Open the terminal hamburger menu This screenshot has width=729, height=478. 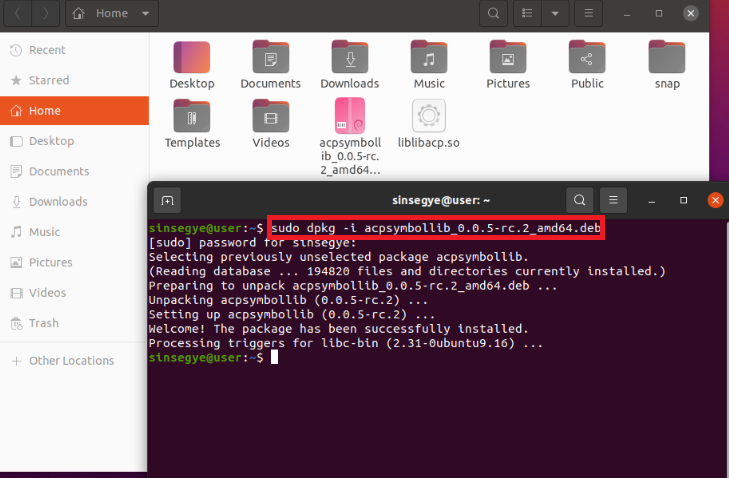pyautogui.click(x=613, y=200)
